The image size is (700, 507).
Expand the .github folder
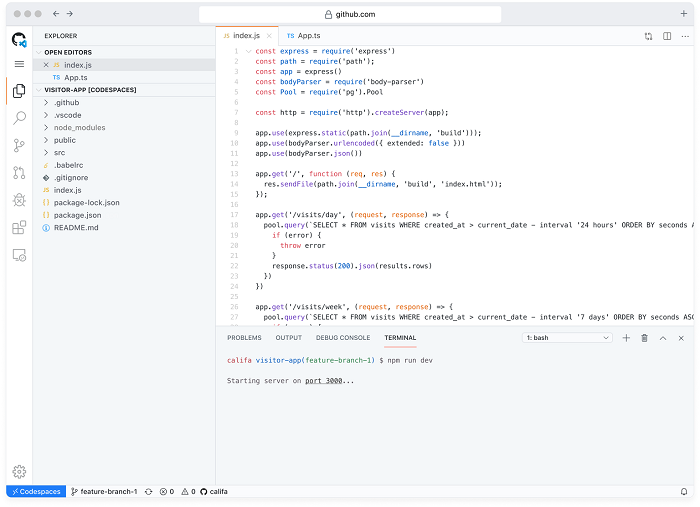pos(46,102)
